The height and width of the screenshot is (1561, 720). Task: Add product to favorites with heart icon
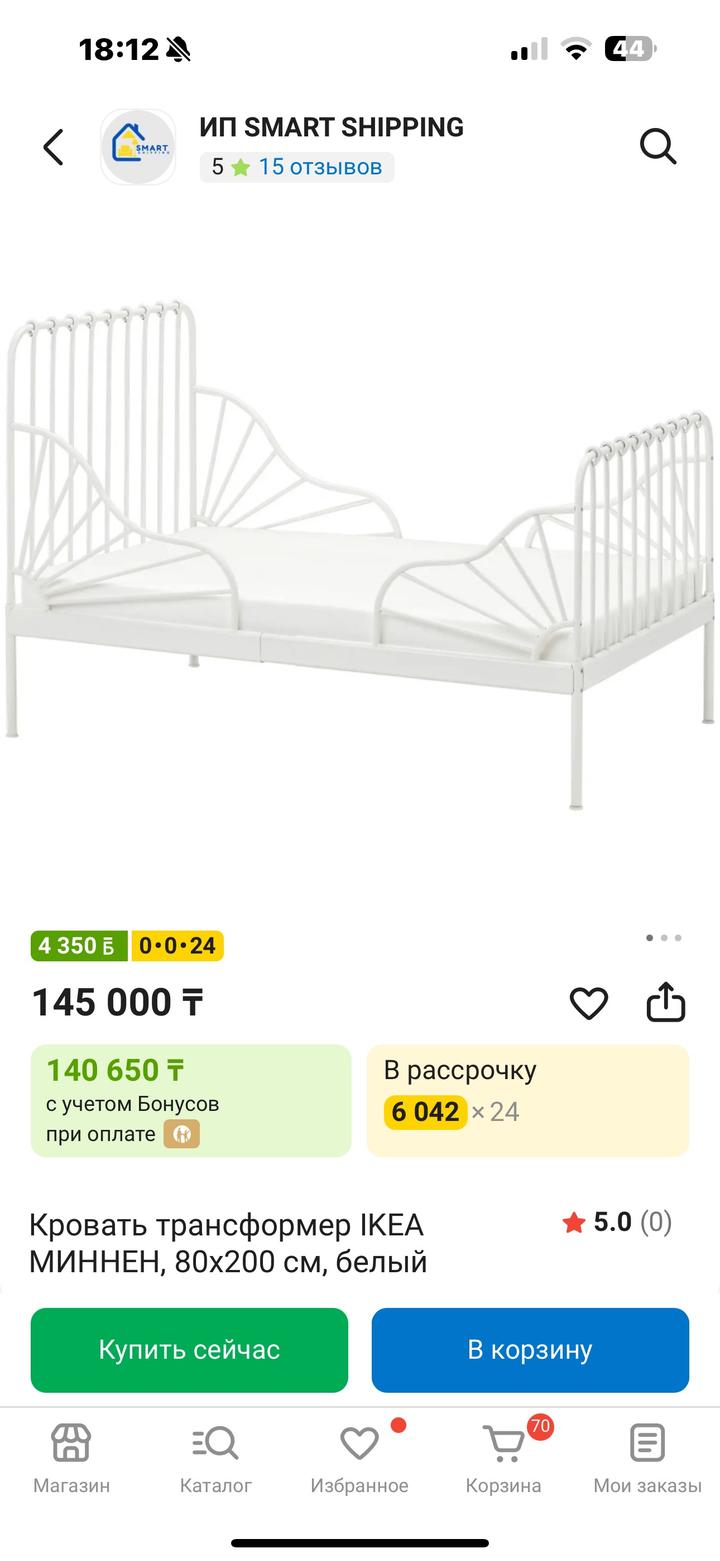[x=589, y=1003]
